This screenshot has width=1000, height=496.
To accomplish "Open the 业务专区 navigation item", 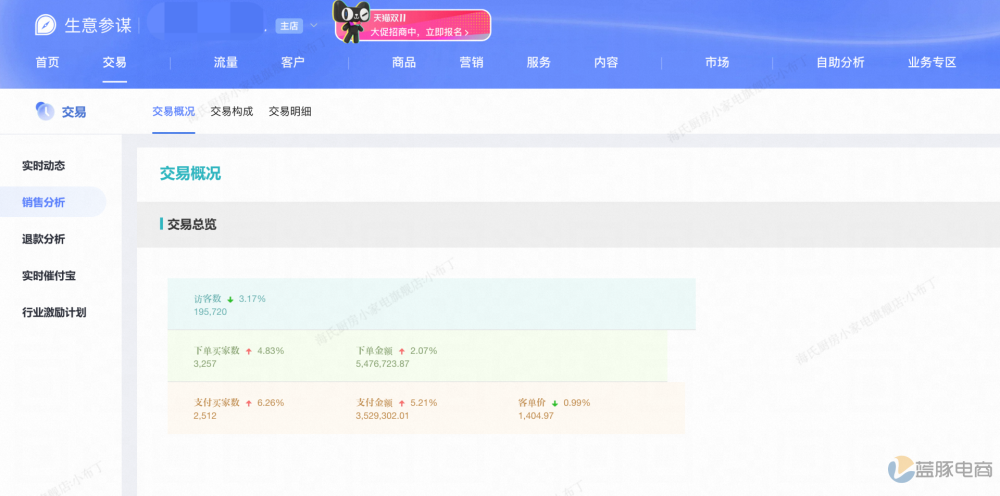I will pyautogui.click(x=932, y=62).
